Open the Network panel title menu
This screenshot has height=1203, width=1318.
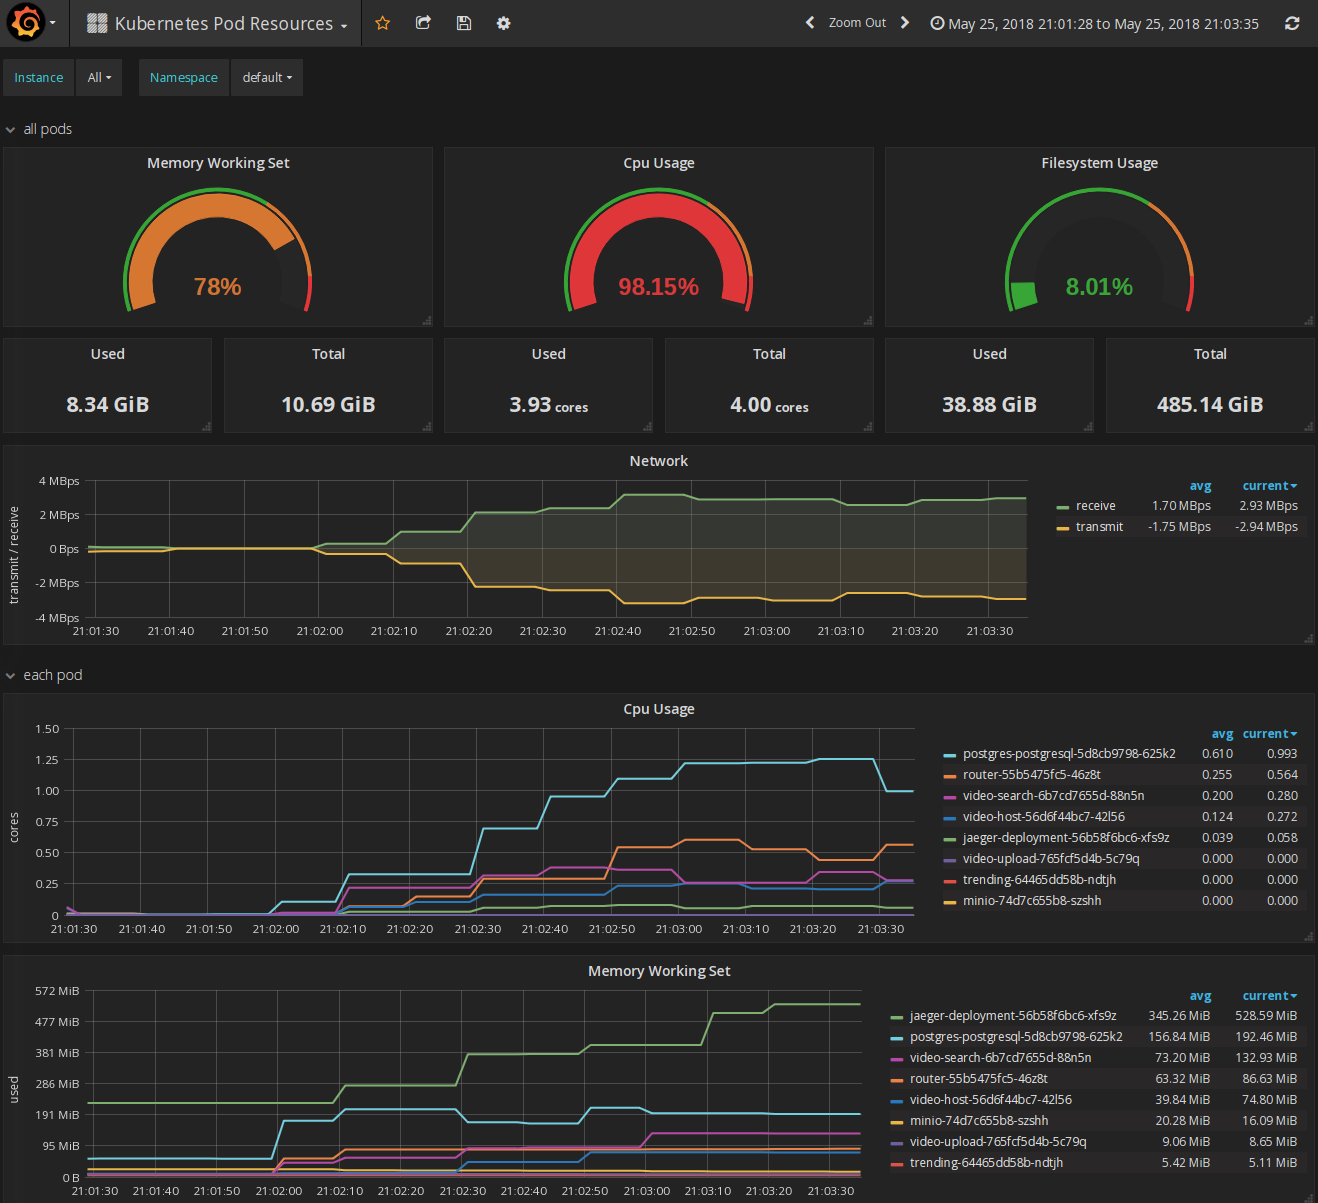tap(659, 461)
